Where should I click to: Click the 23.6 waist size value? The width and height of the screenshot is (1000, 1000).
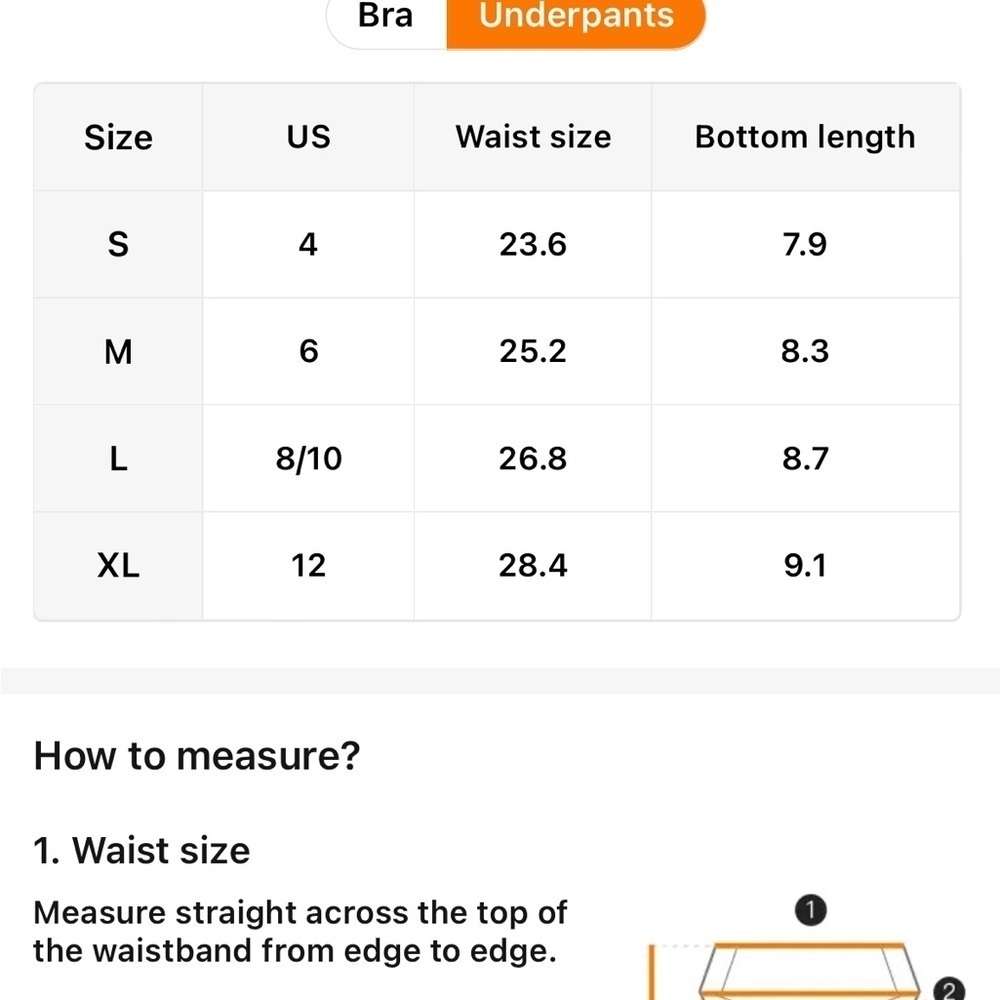point(533,244)
